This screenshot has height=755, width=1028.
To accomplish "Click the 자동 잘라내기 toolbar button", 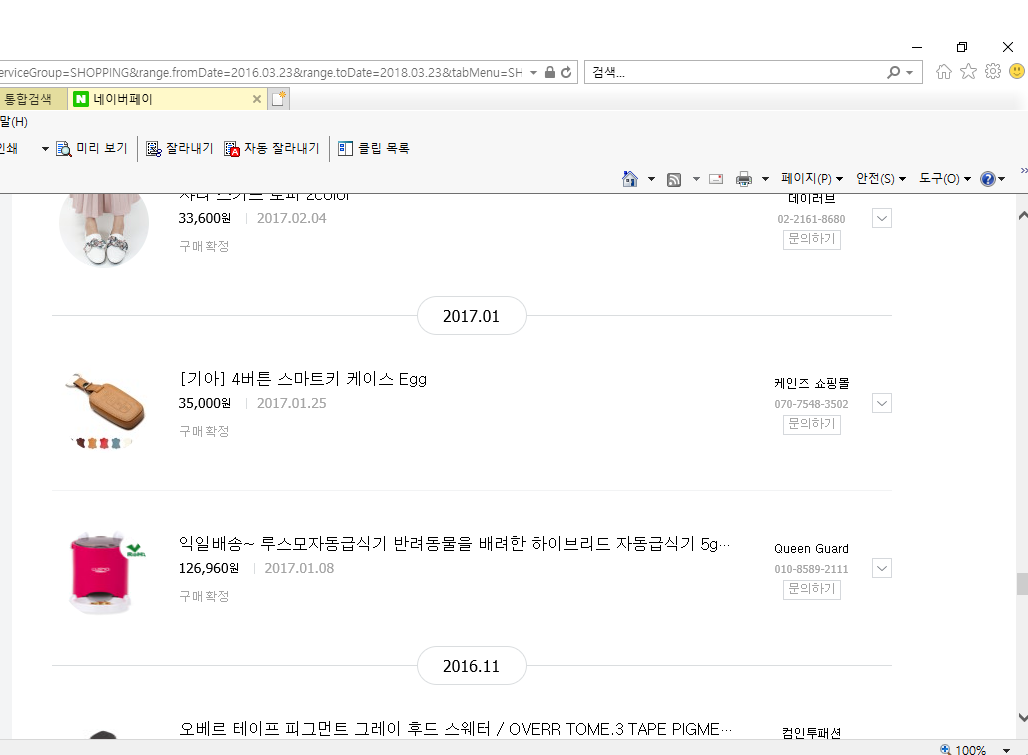I will (x=272, y=148).
